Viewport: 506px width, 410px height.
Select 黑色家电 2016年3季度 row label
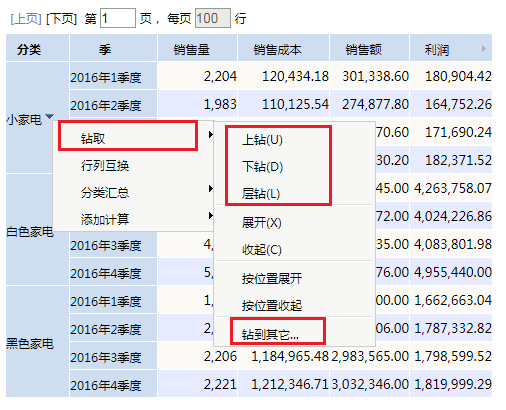point(113,356)
